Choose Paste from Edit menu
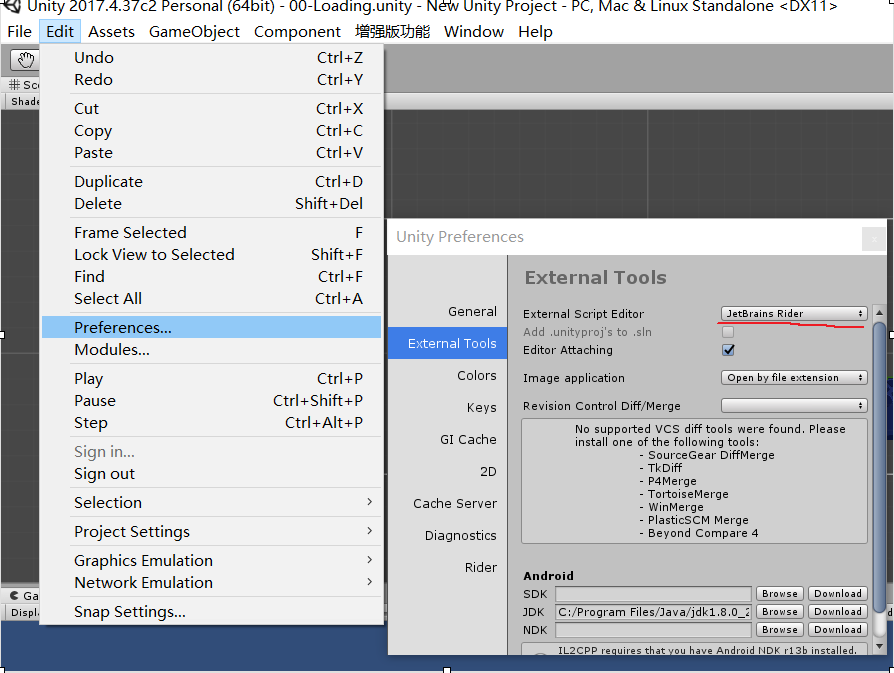 [x=211, y=153]
